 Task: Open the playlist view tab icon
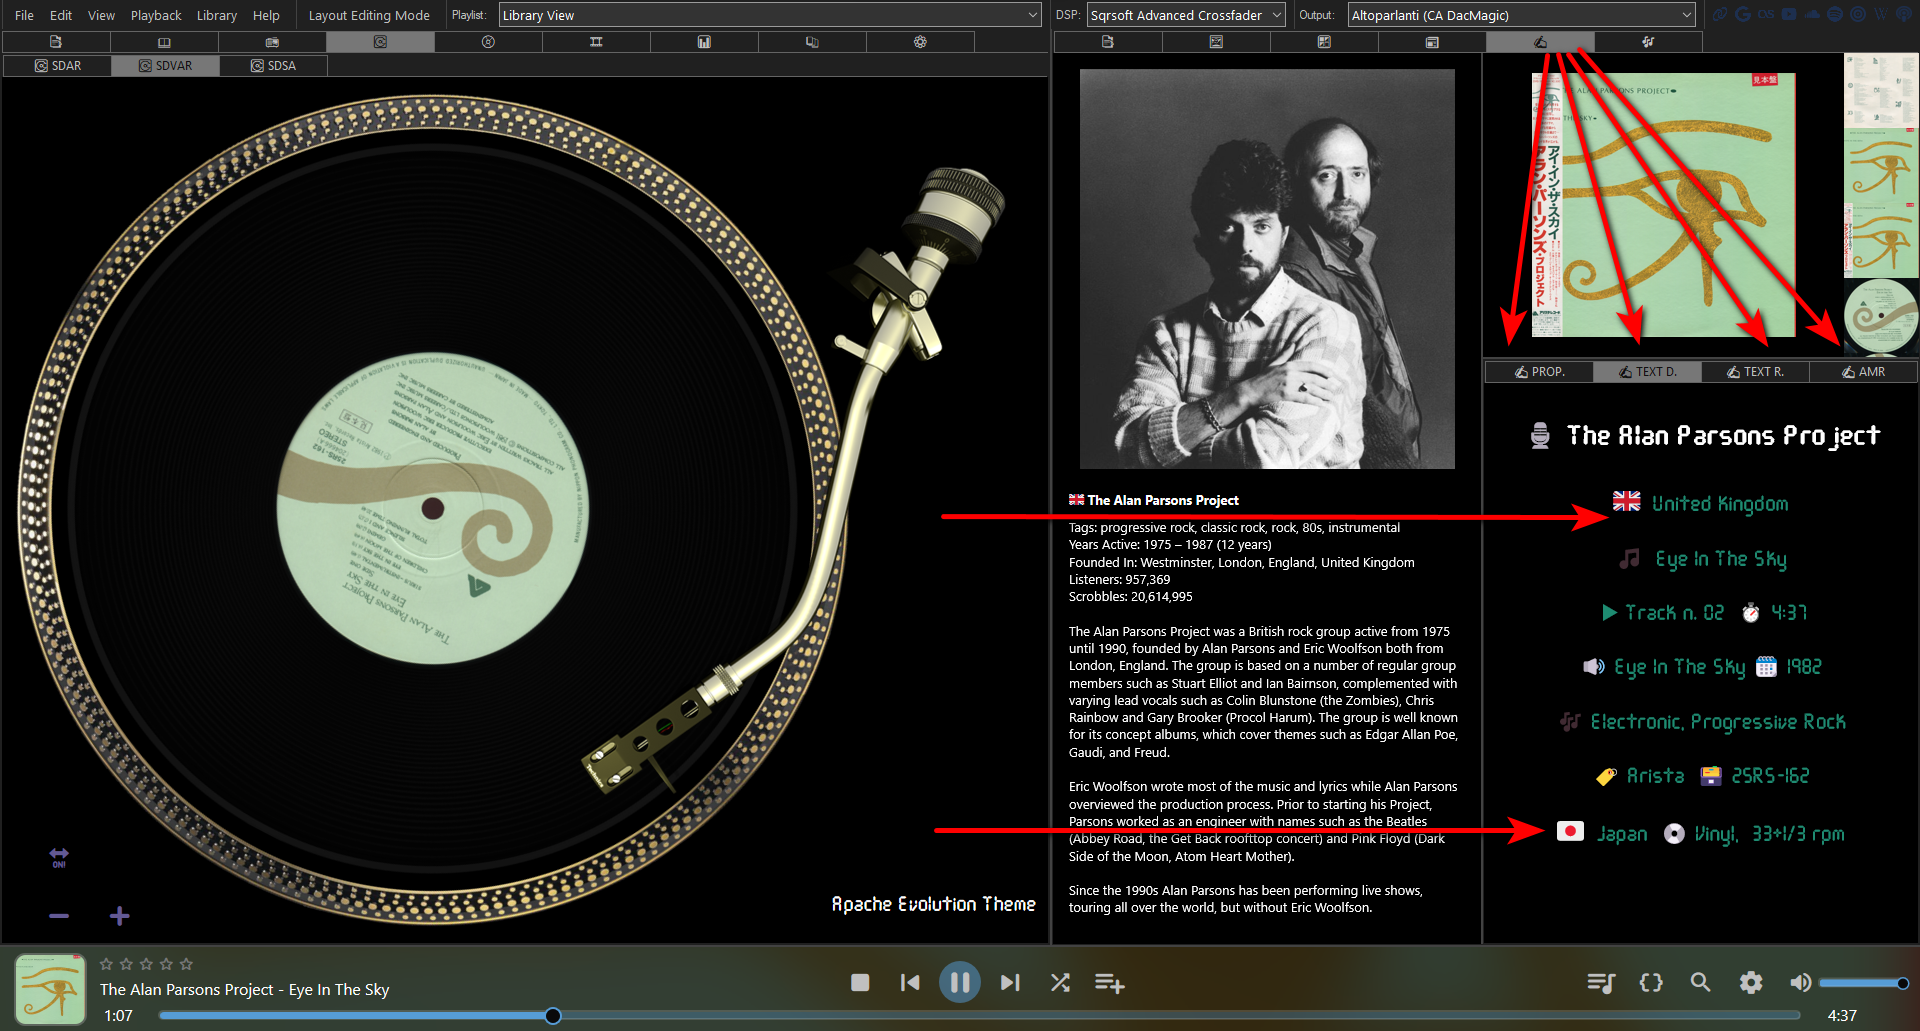[x=56, y=42]
